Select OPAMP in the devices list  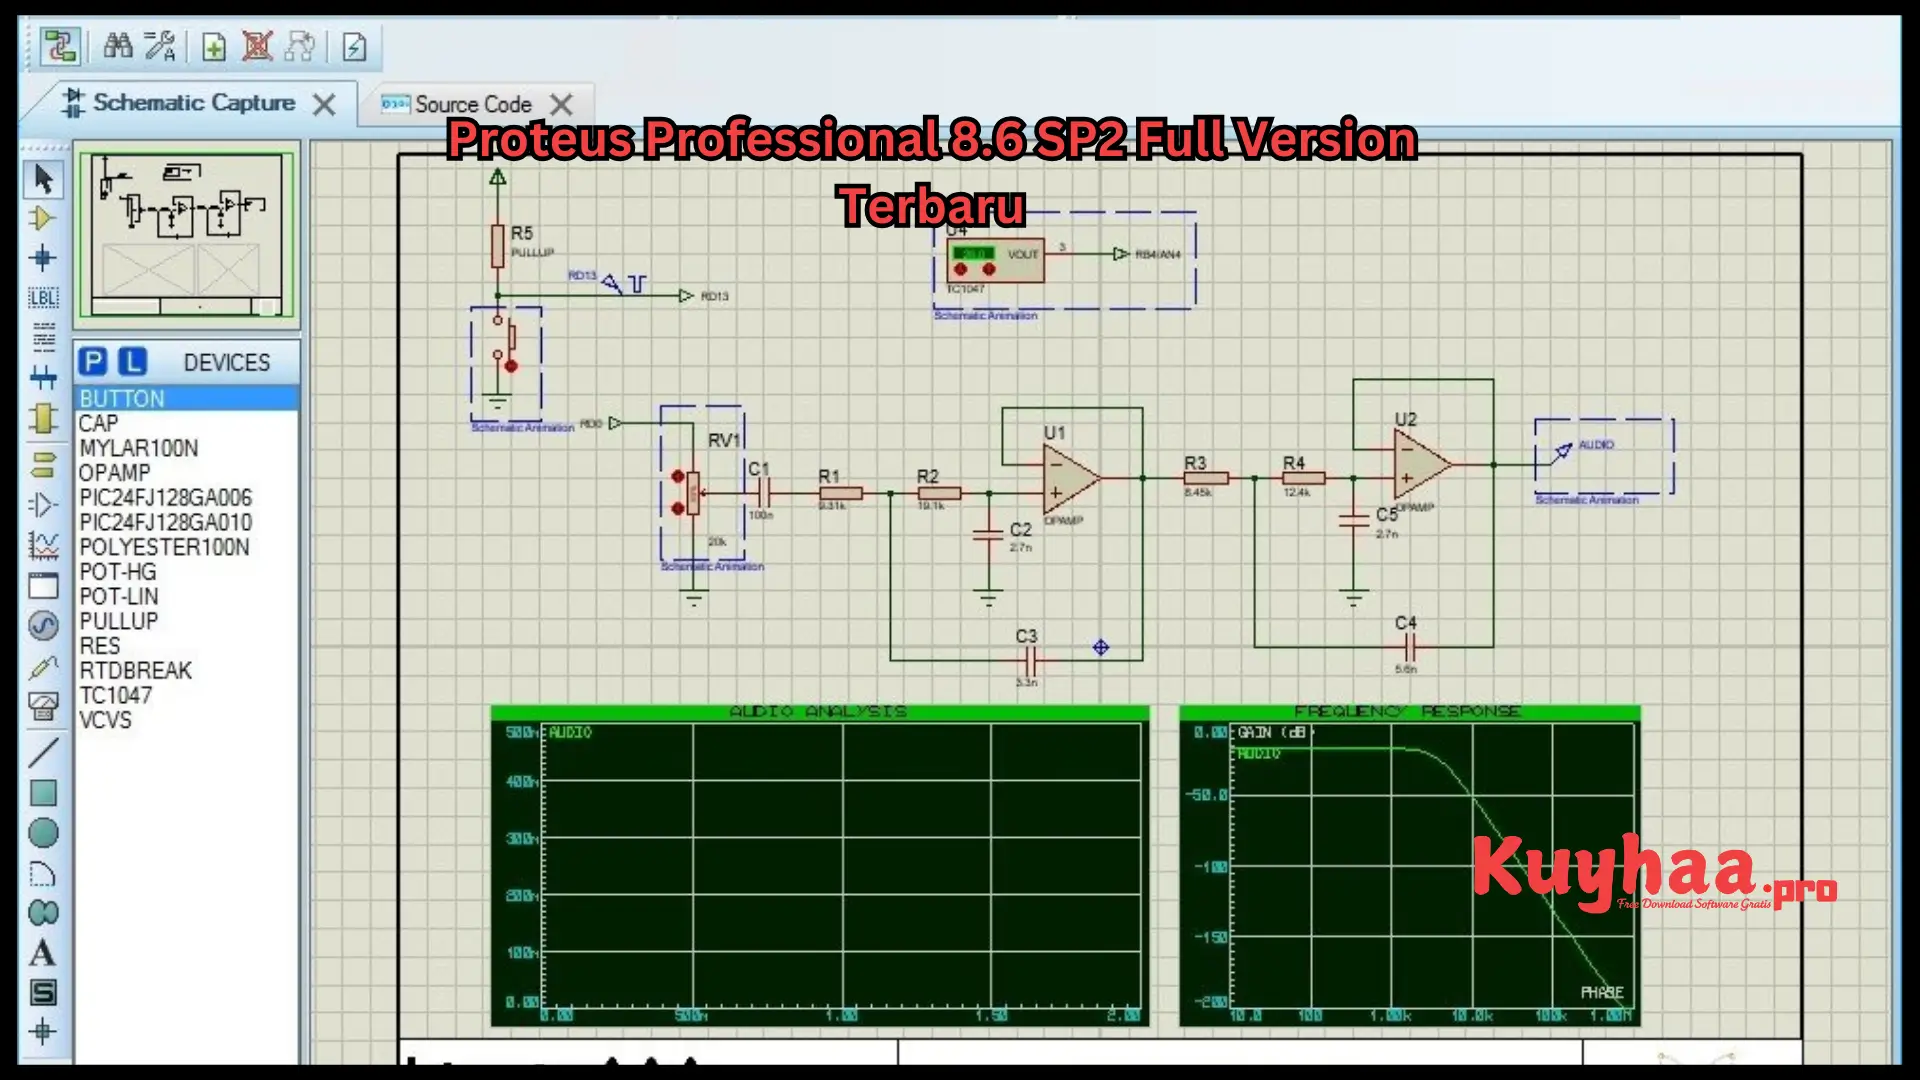tap(187, 472)
